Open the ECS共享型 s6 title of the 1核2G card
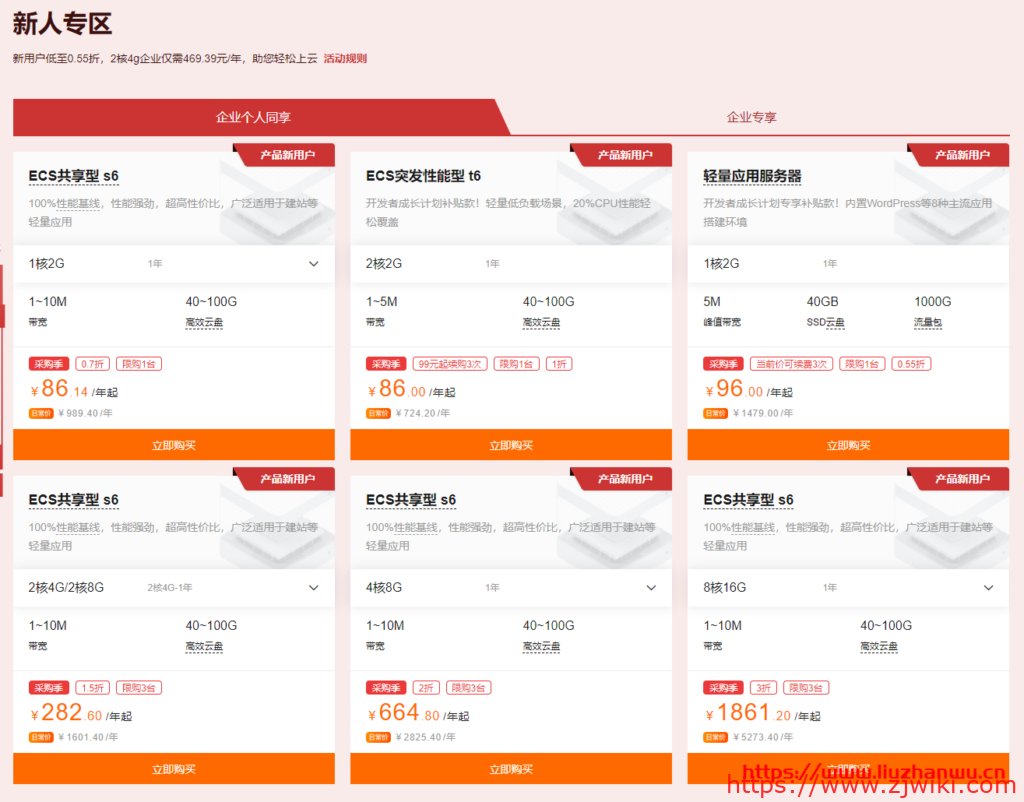 pyautogui.click(x=74, y=176)
